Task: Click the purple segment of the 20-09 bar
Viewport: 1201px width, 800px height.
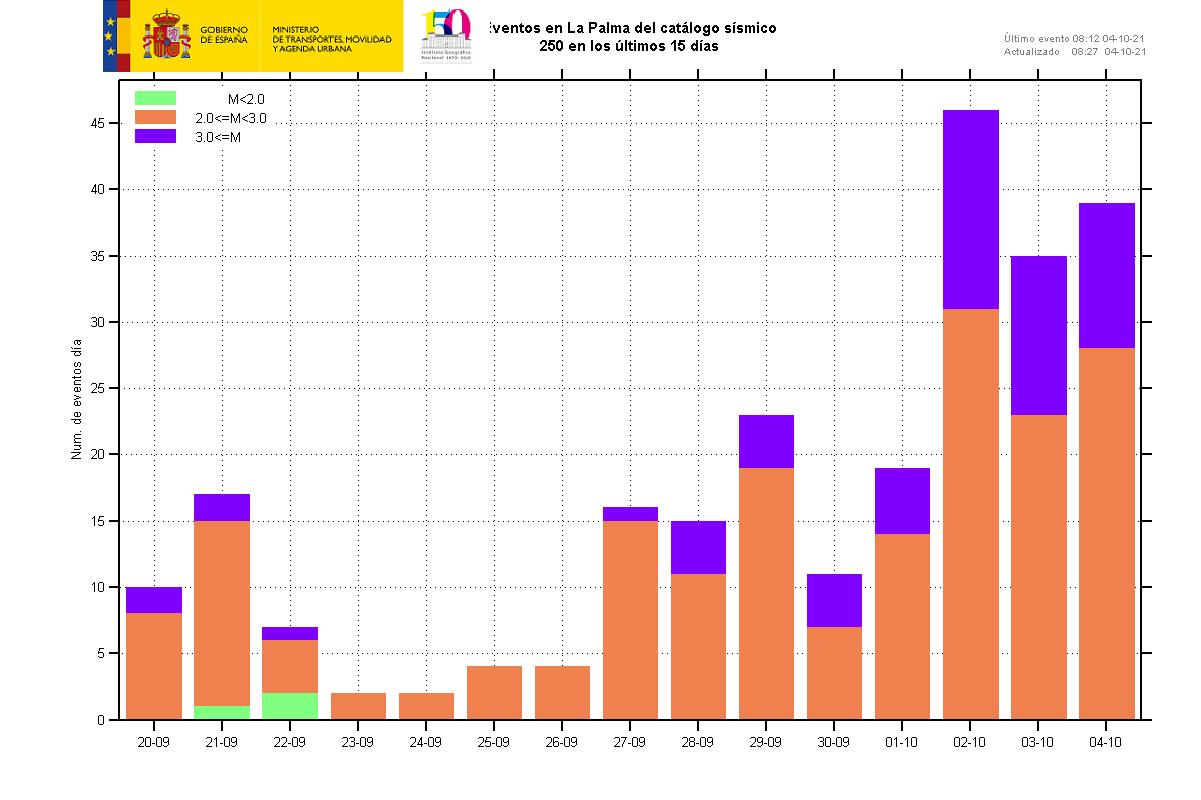Action: click(154, 600)
